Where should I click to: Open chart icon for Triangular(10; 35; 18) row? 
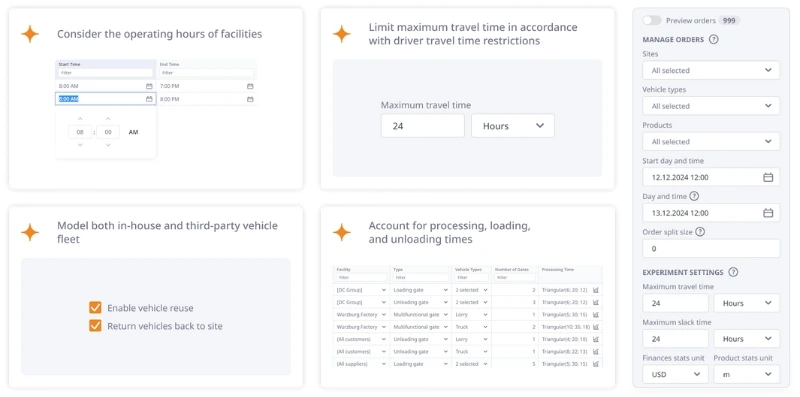(x=596, y=327)
